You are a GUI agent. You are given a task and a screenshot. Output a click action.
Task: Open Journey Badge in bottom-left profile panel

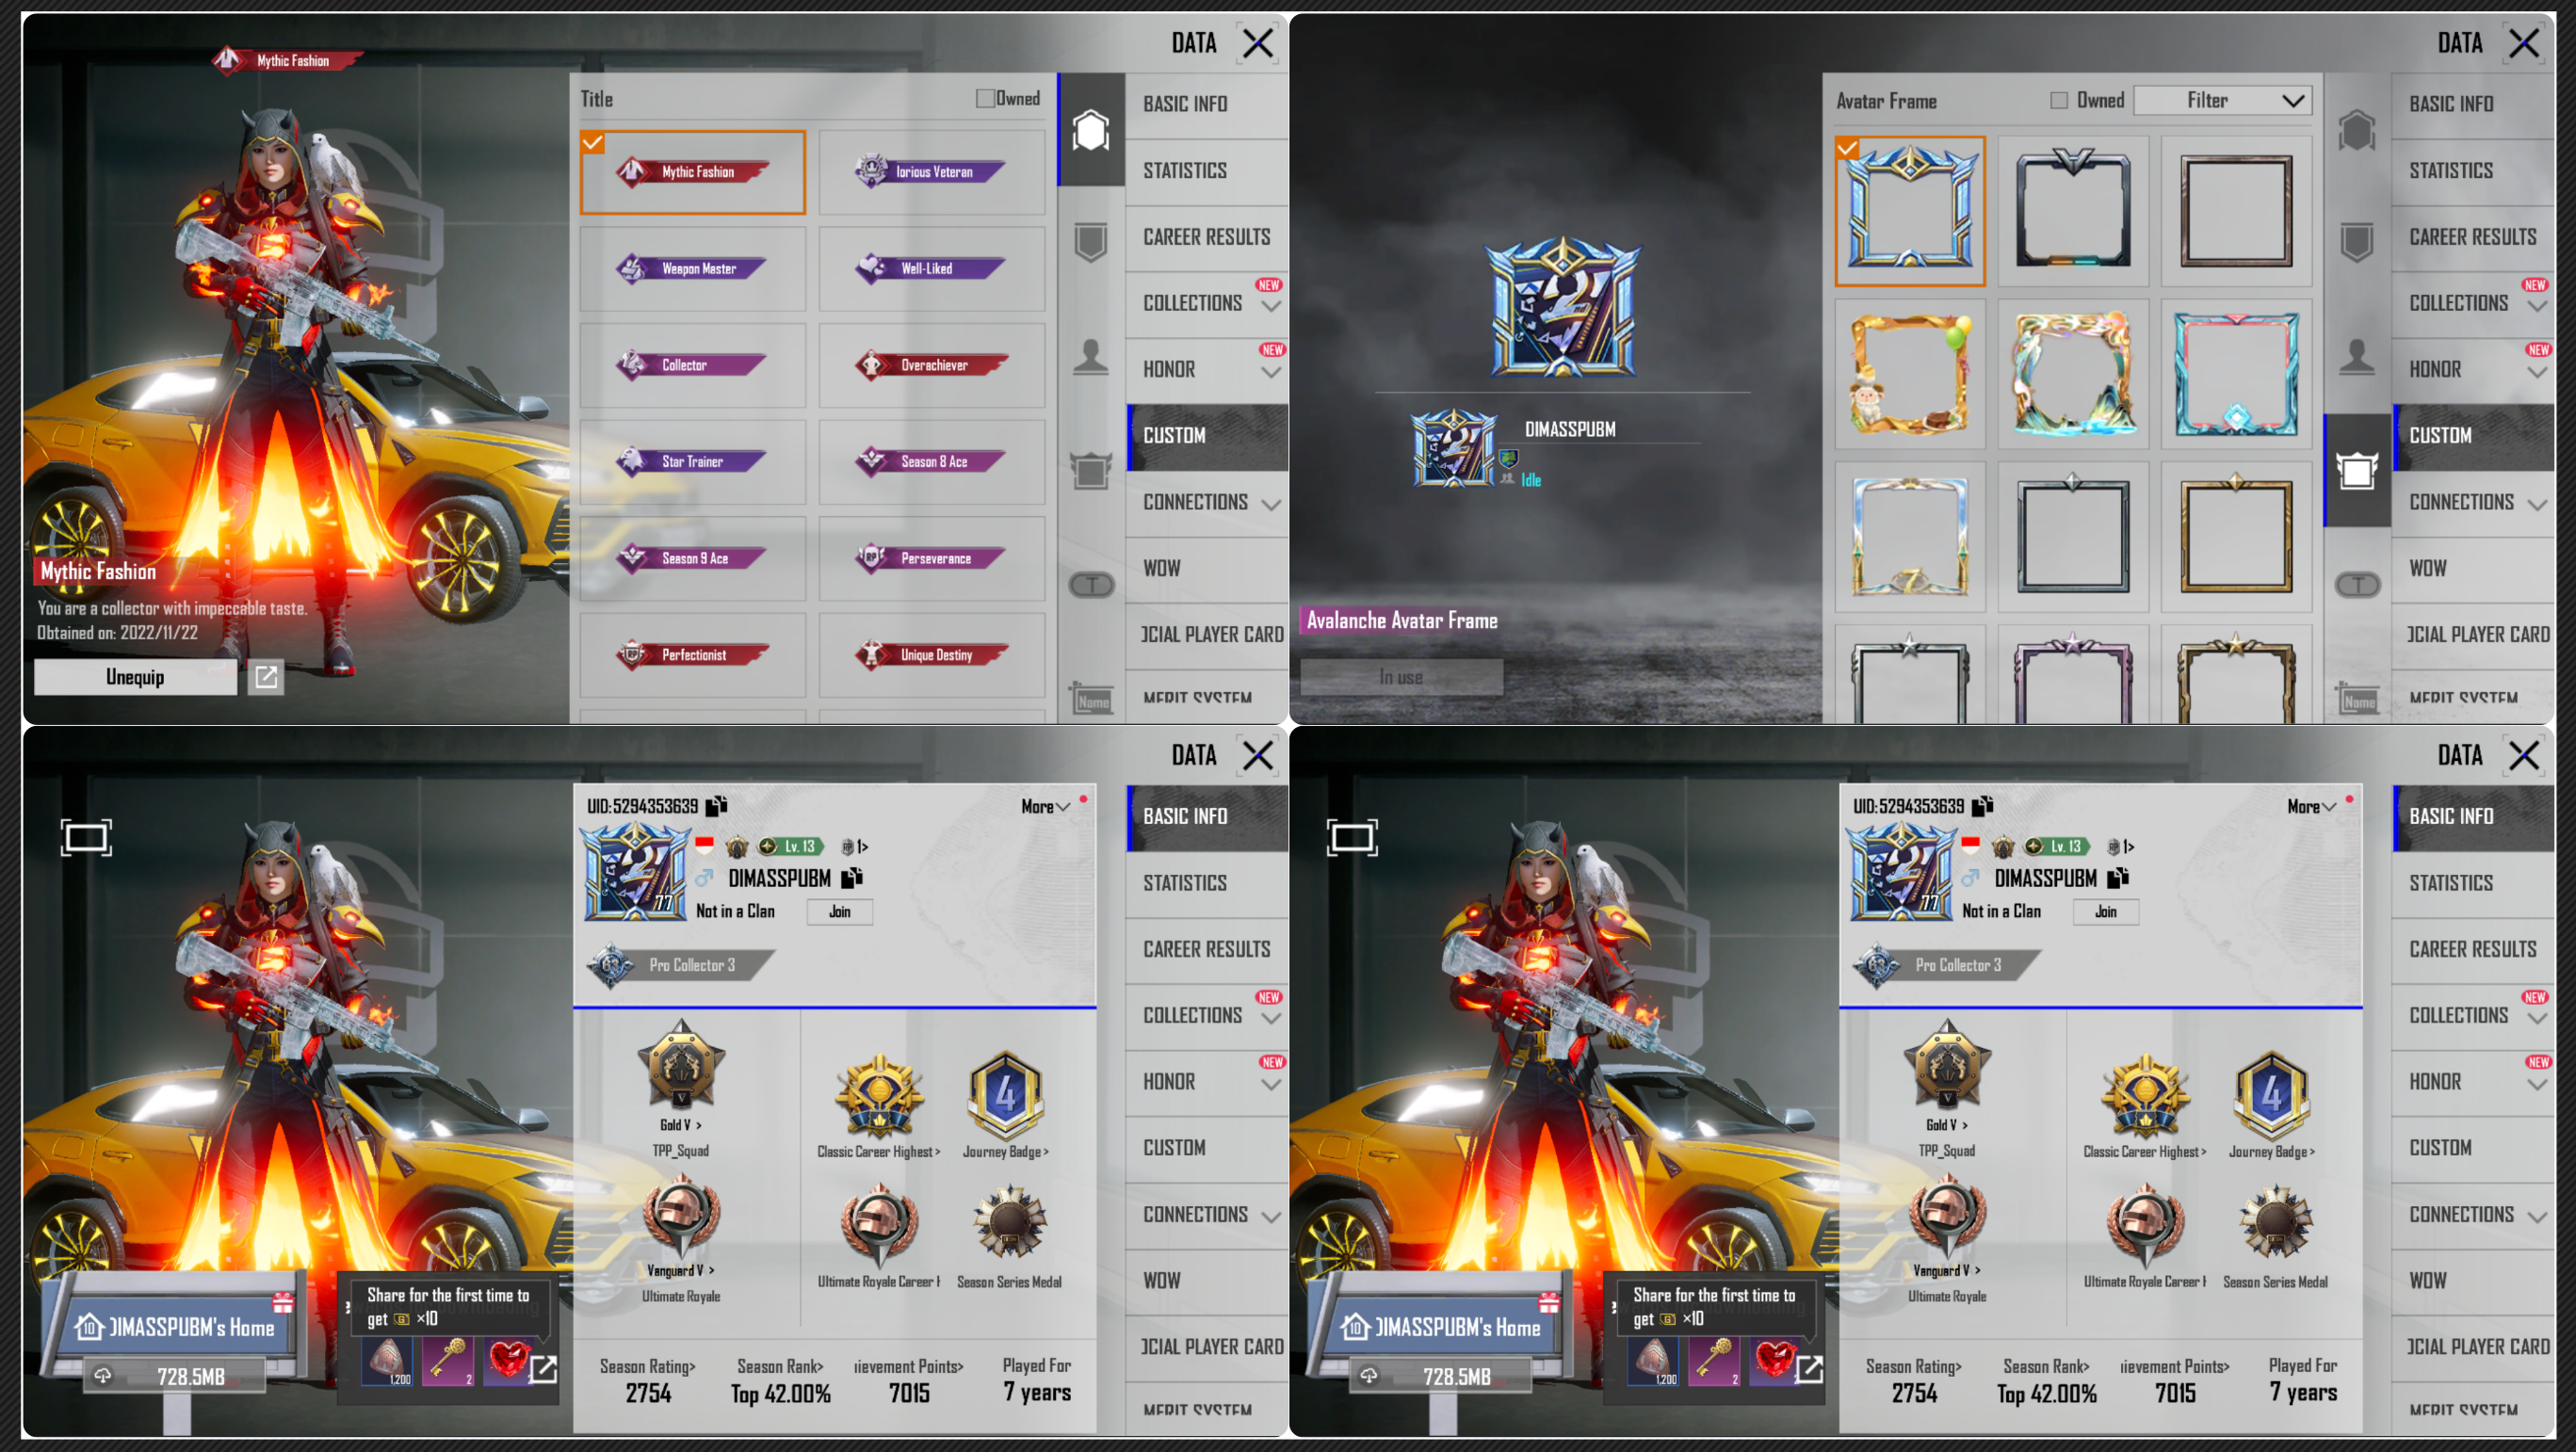point(1006,1096)
